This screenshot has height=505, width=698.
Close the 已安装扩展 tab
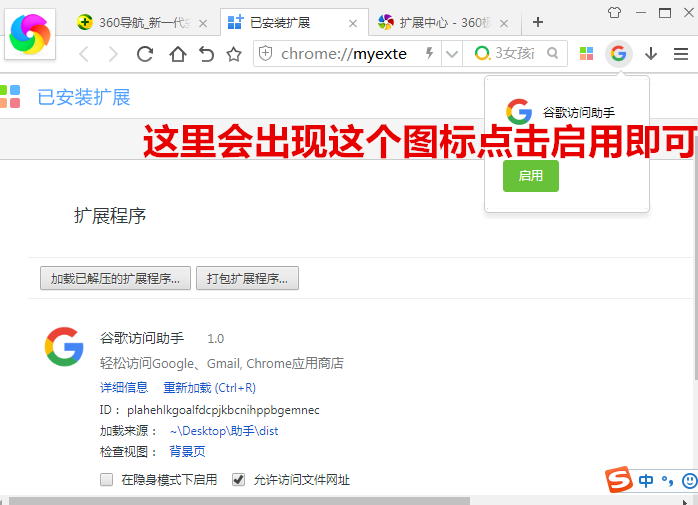pos(353,23)
